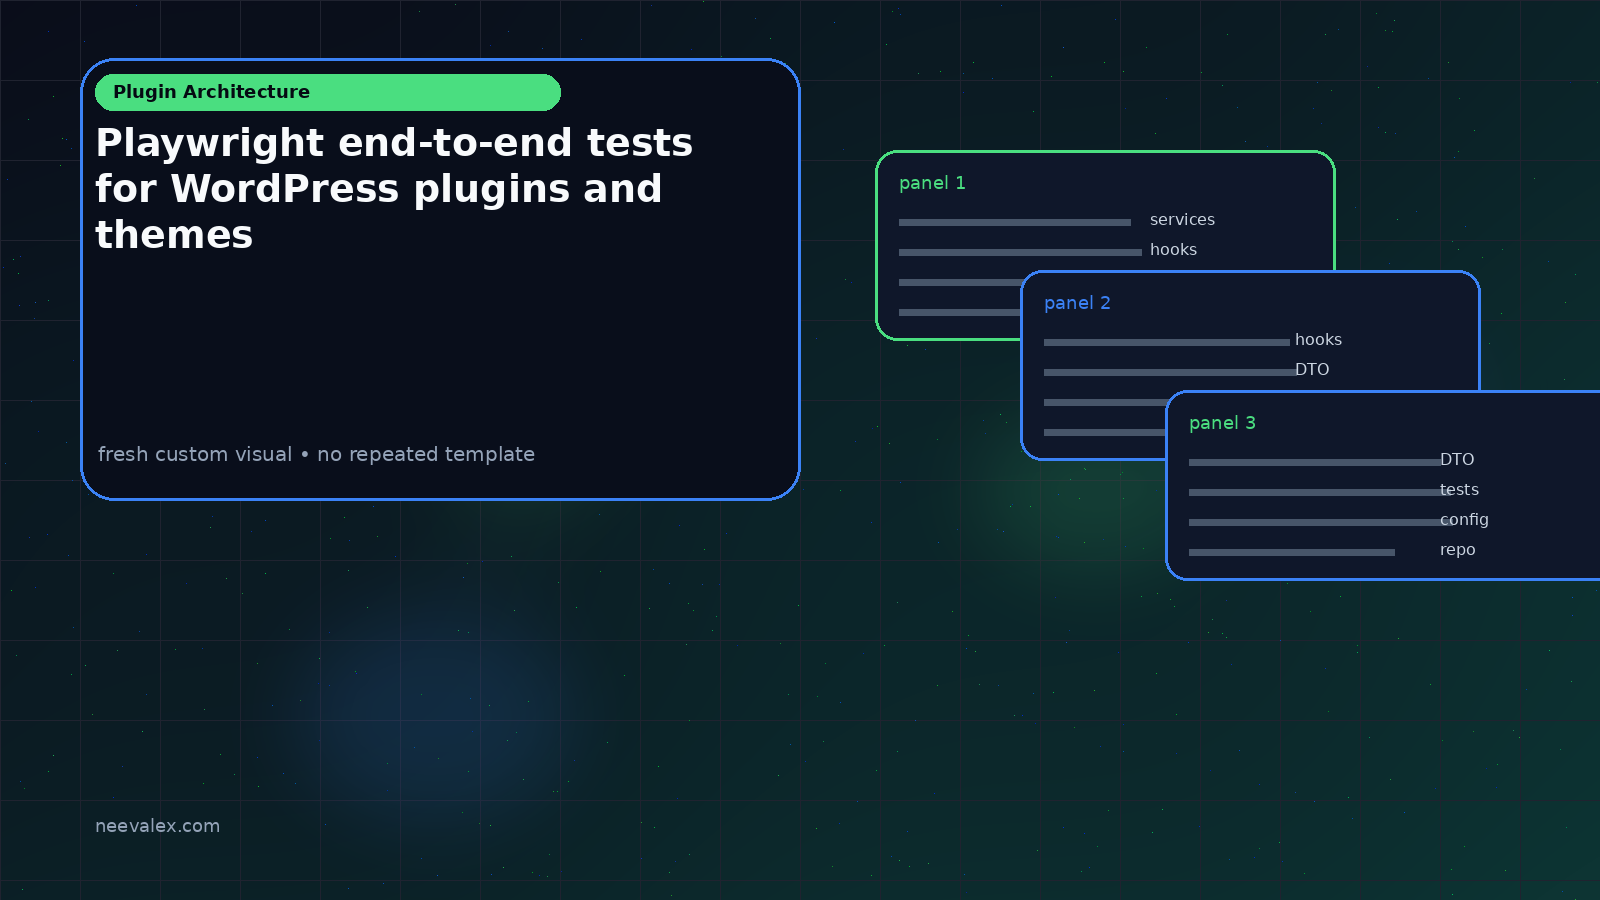This screenshot has height=900, width=1600.
Task: Click 'tests' label in panel 3
Action: pyautogui.click(x=1459, y=490)
